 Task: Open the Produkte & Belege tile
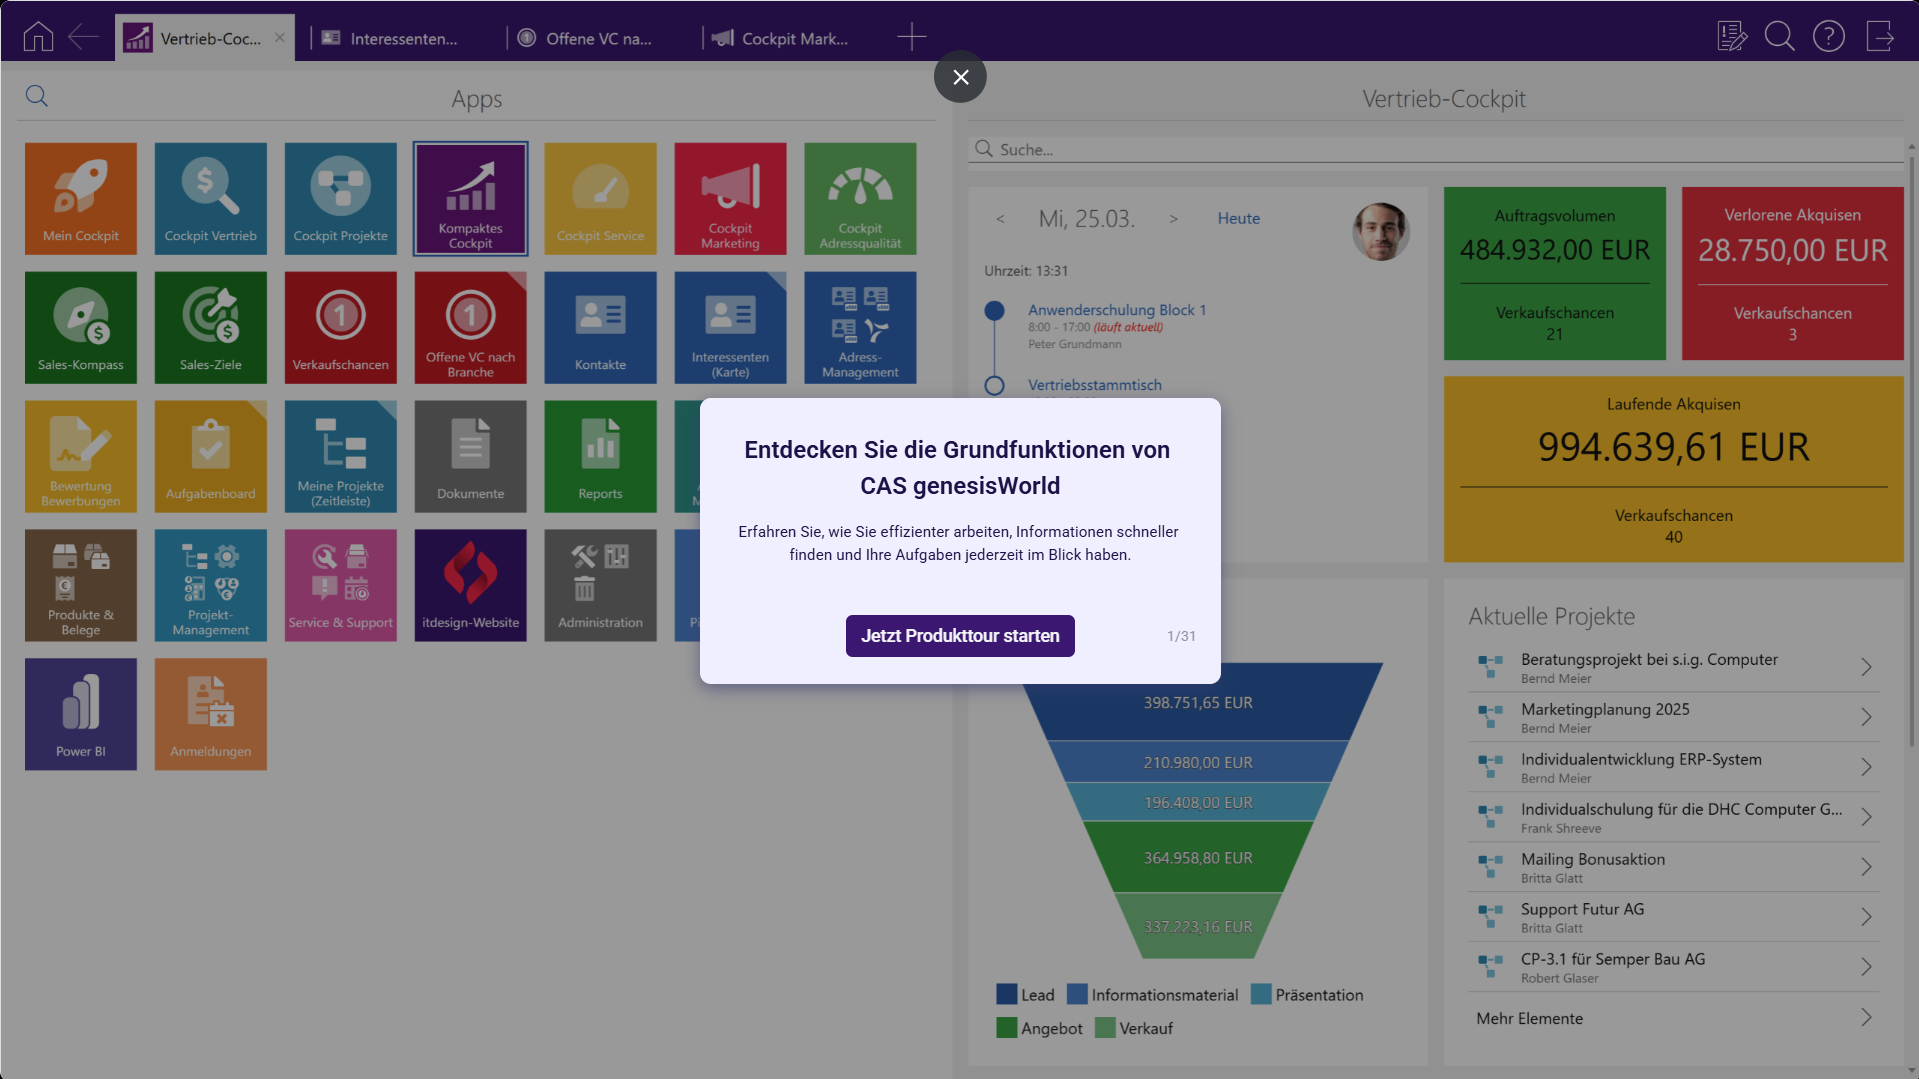(x=81, y=585)
